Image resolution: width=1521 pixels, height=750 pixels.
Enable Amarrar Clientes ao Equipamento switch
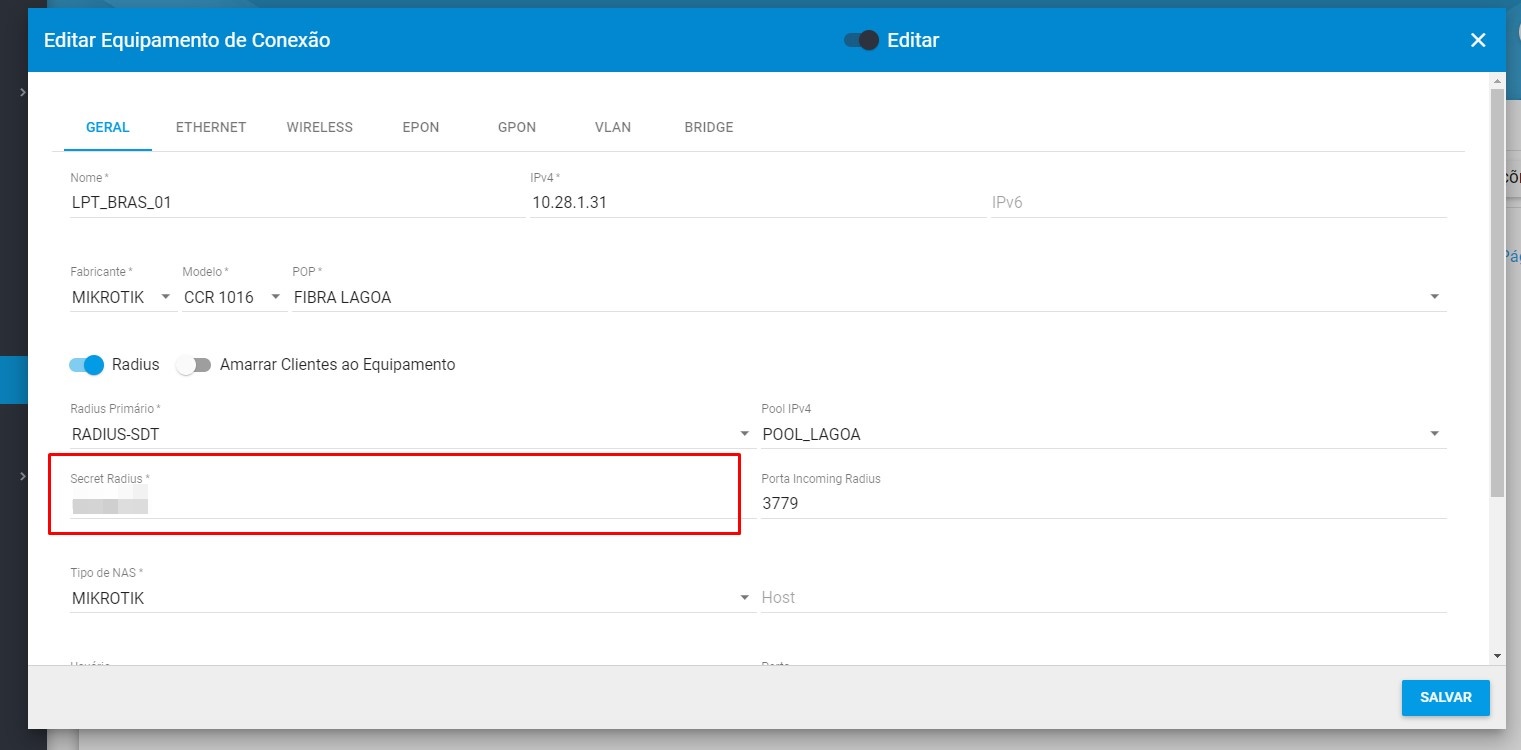pos(194,365)
